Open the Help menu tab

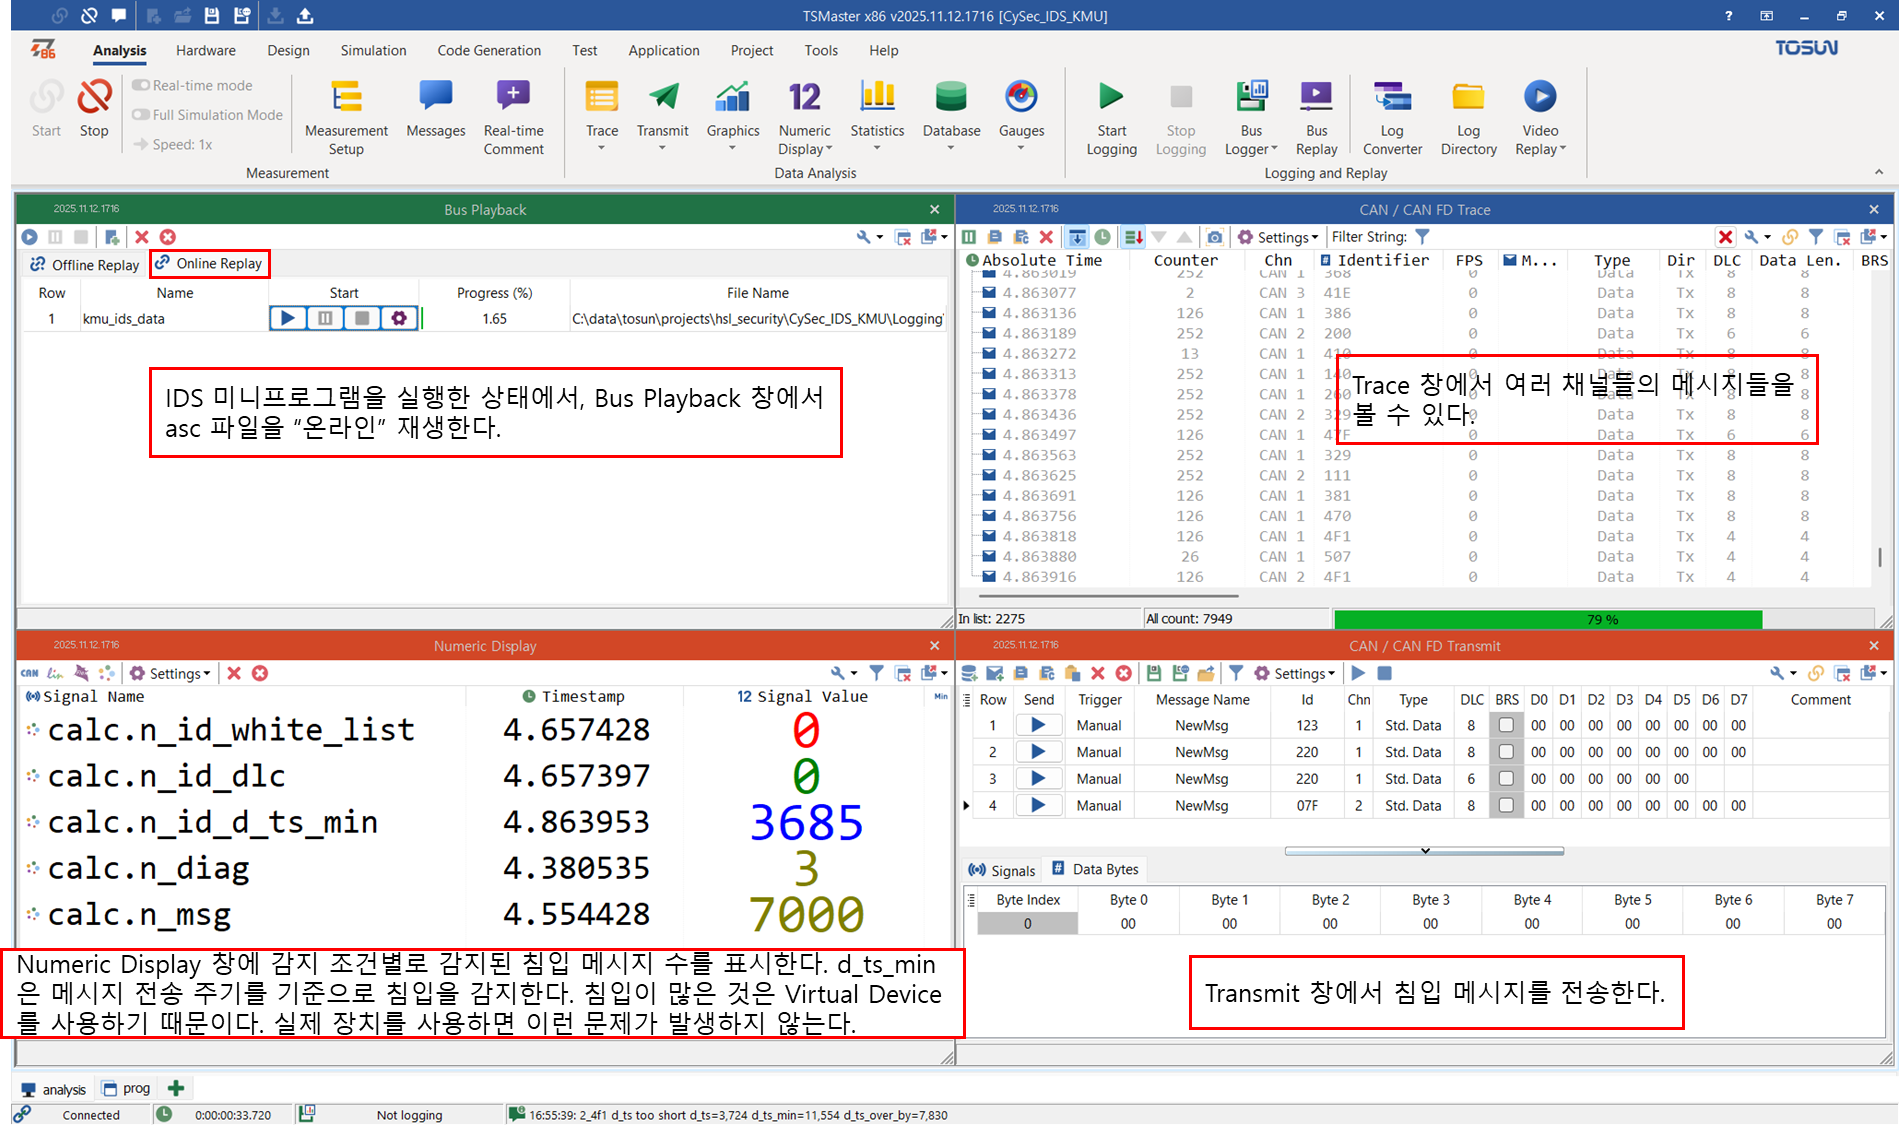point(883,50)
